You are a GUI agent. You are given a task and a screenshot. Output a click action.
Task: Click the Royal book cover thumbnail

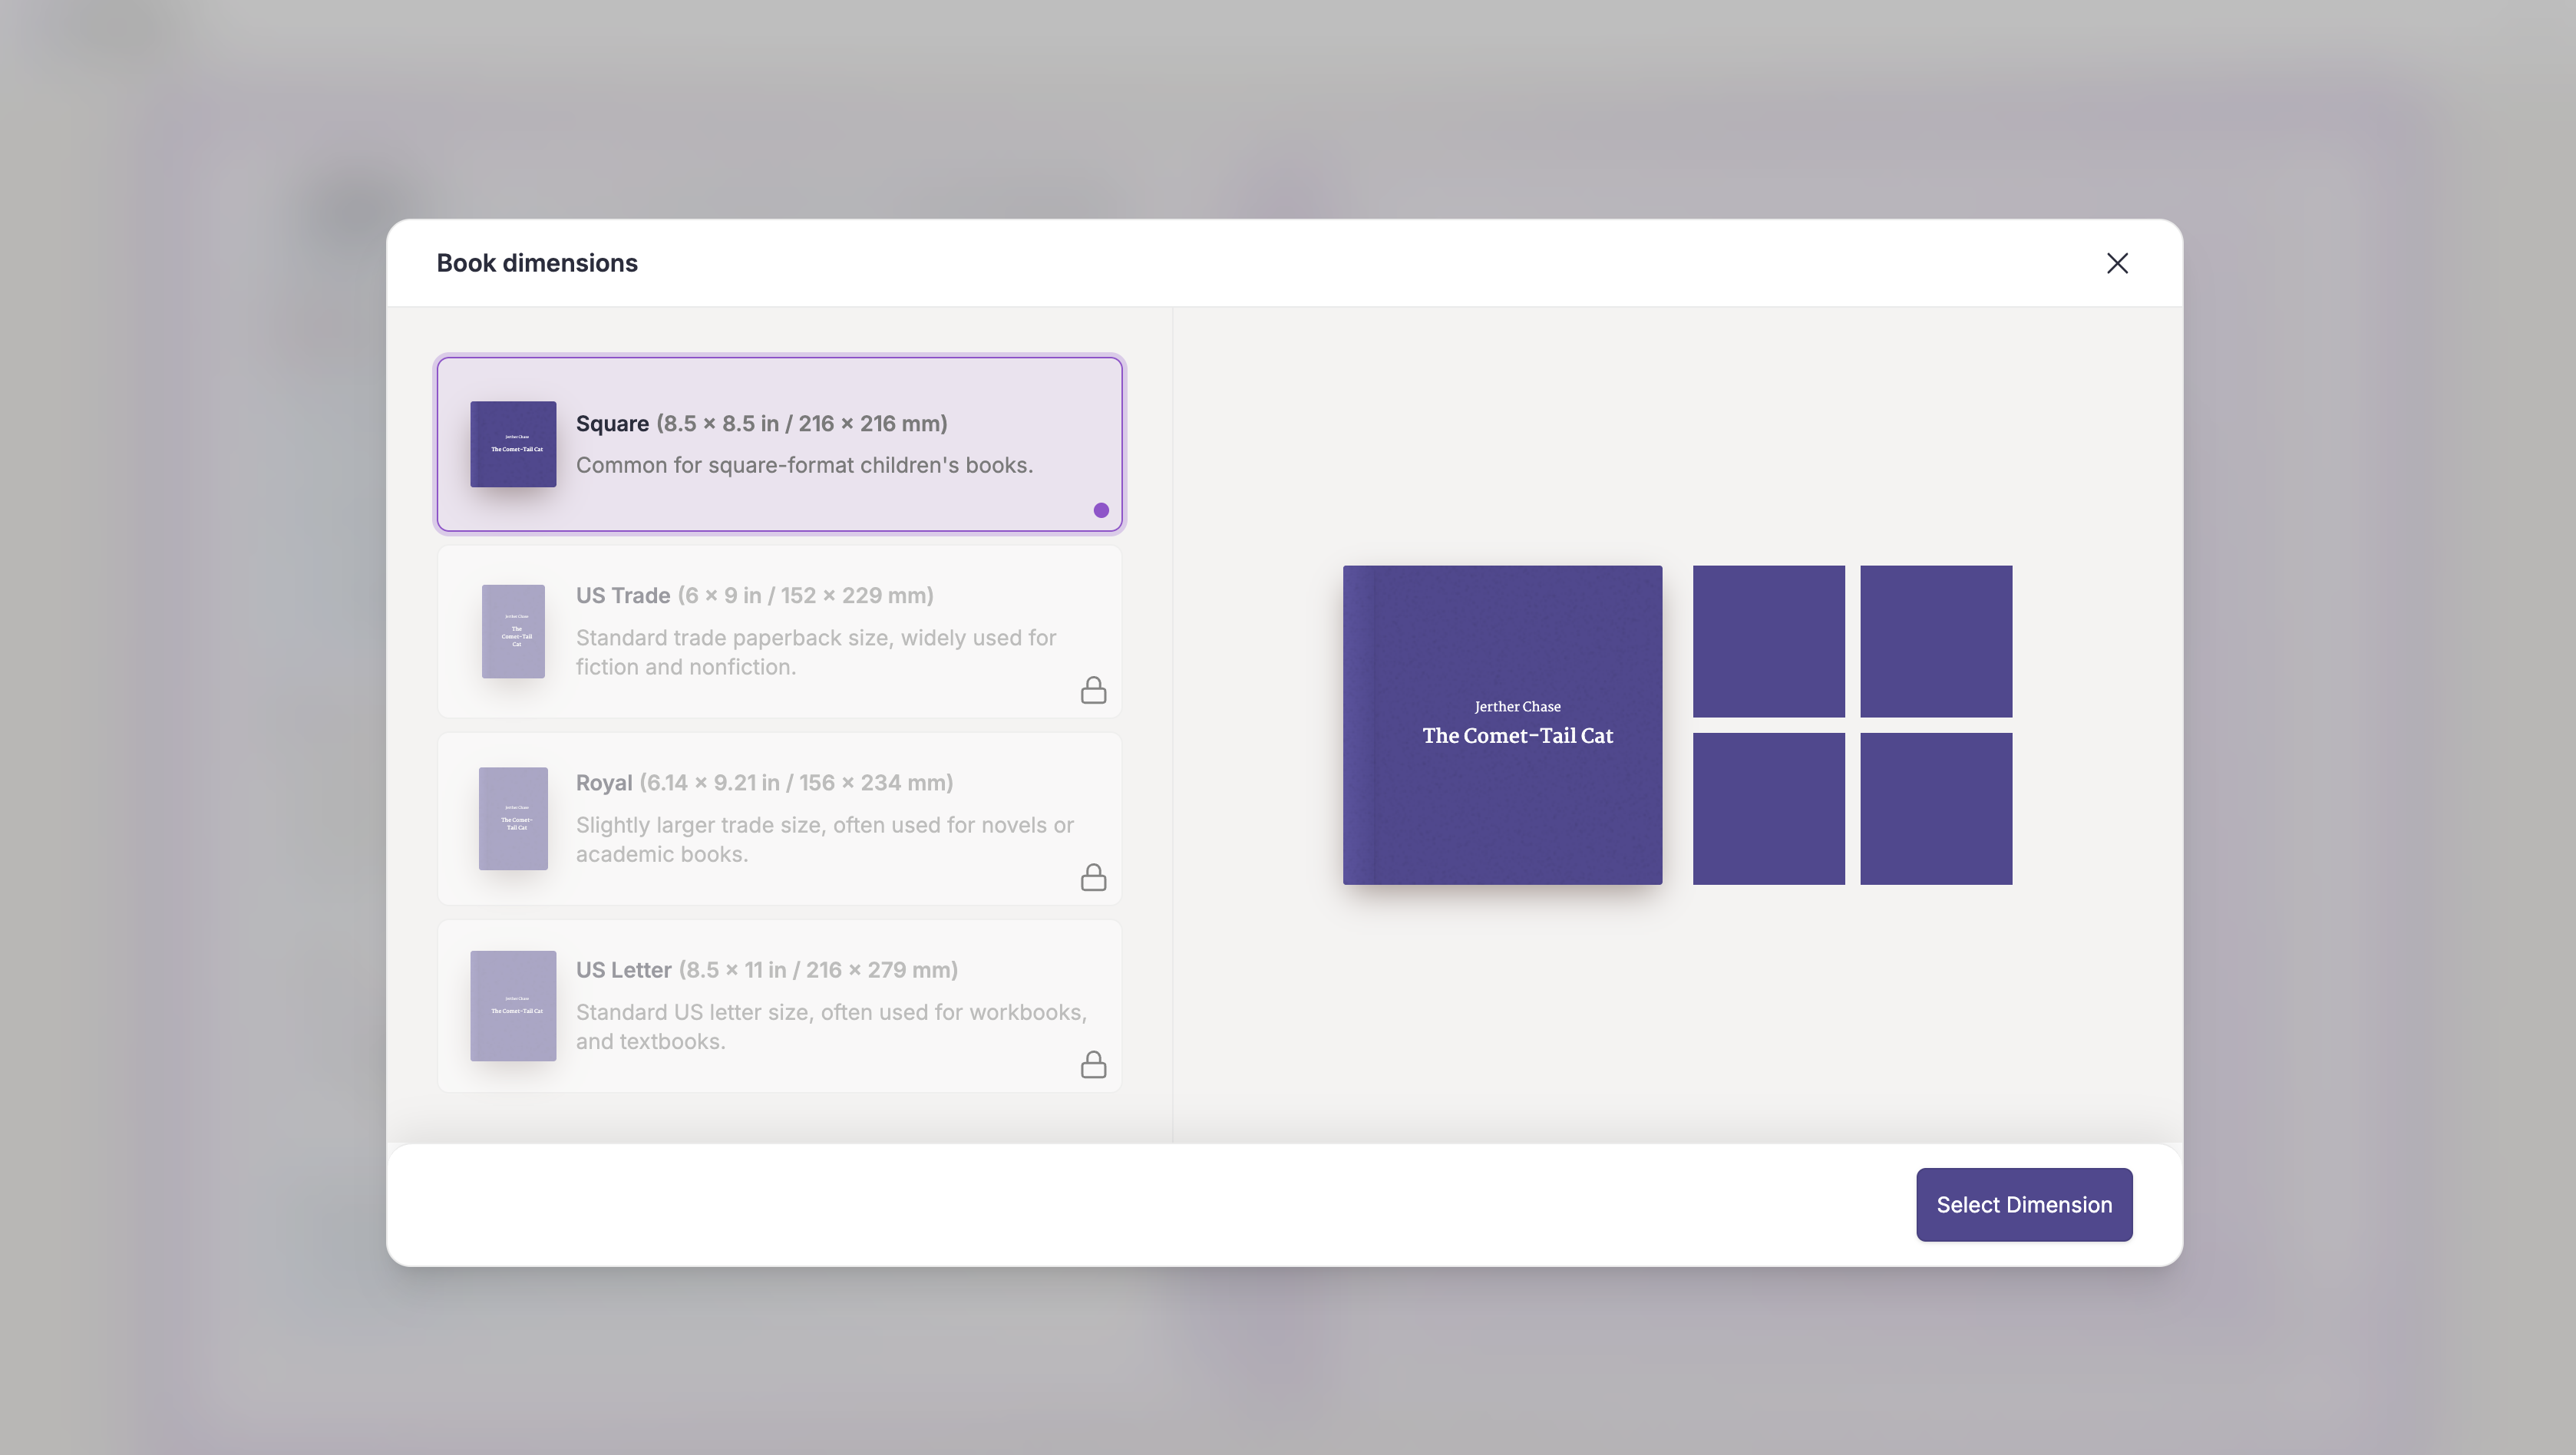click(x=513, y=818)
